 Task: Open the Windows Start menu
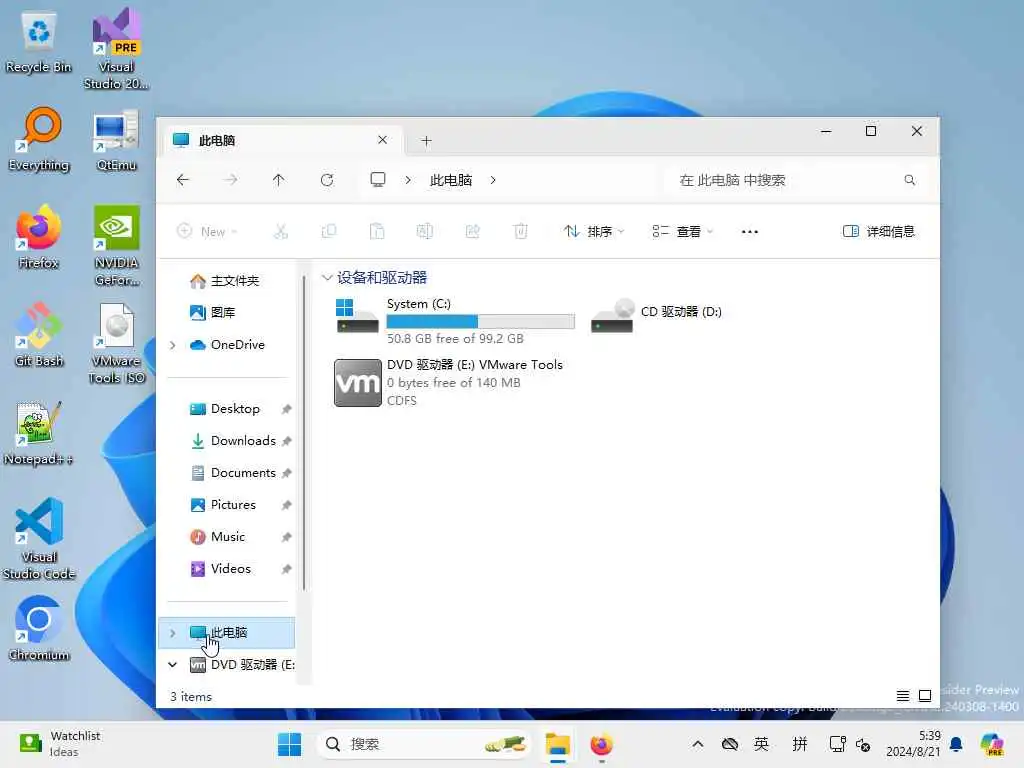pos(289,744)
